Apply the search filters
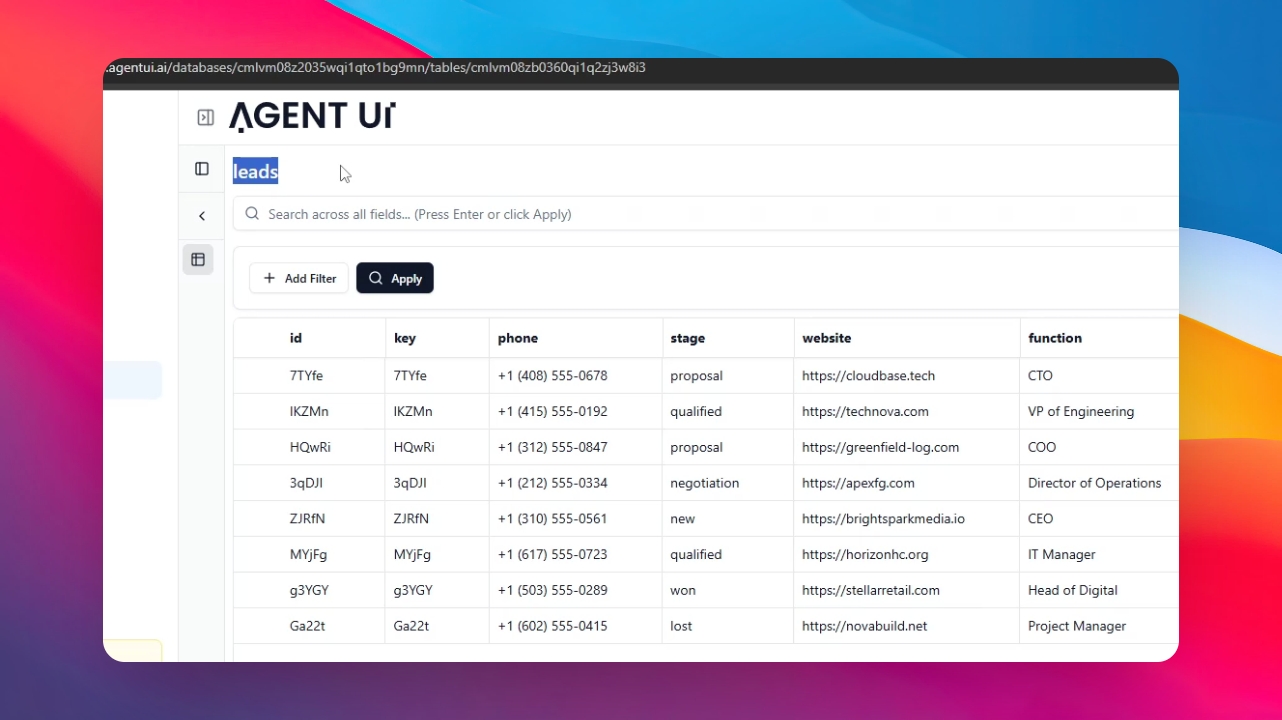This screenshot has height=720, width=1282. (395, 278)
